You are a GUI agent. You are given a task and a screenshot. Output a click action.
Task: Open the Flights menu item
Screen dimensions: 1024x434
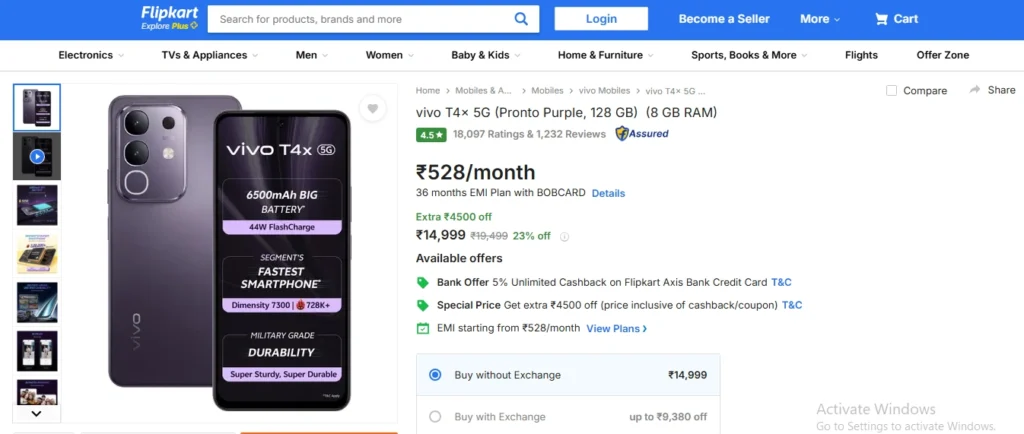click(x=860, y=55)
